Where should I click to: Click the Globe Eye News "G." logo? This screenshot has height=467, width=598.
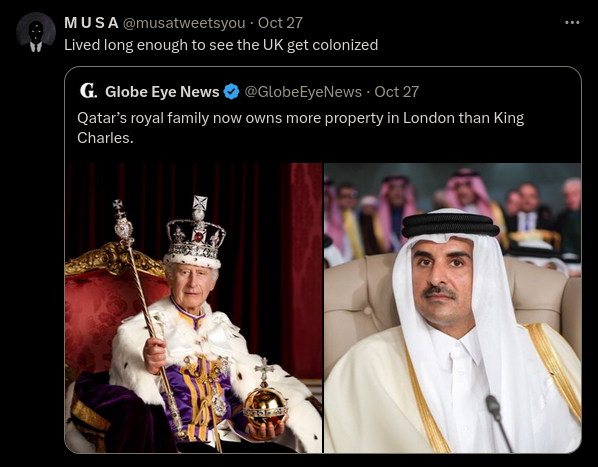click(88, 91)
